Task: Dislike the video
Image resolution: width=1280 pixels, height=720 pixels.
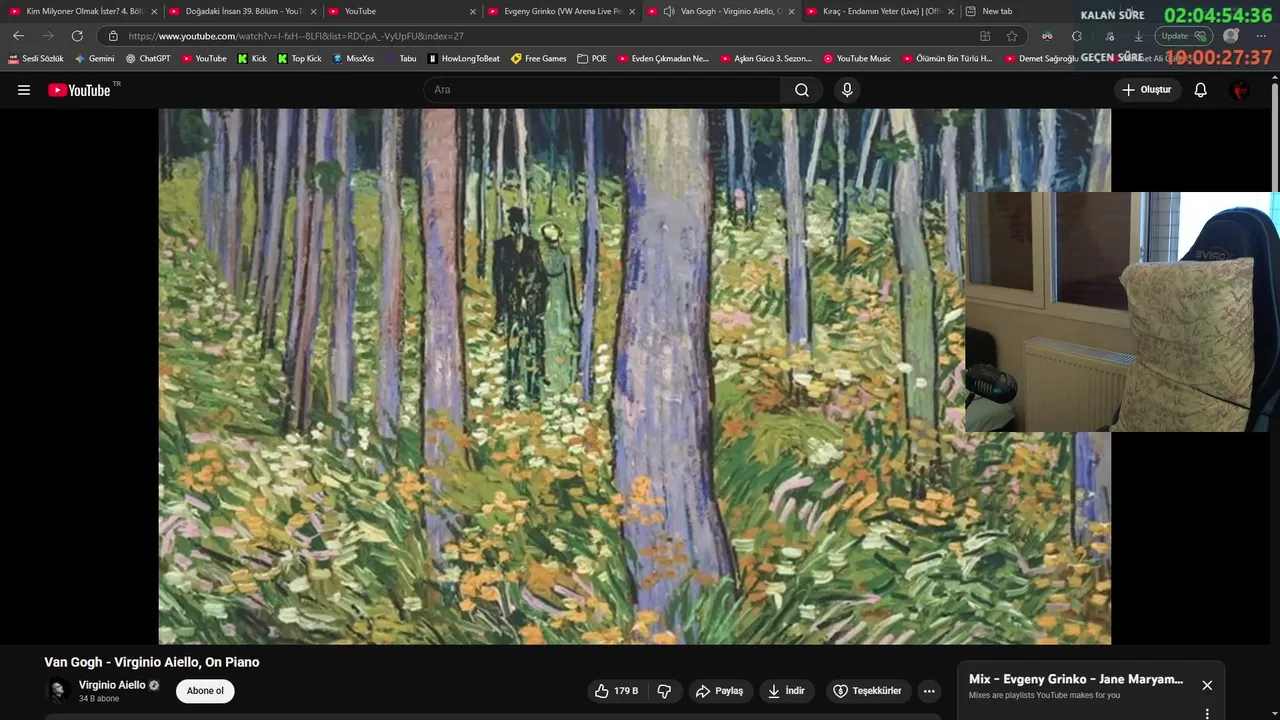Action: 664,691
